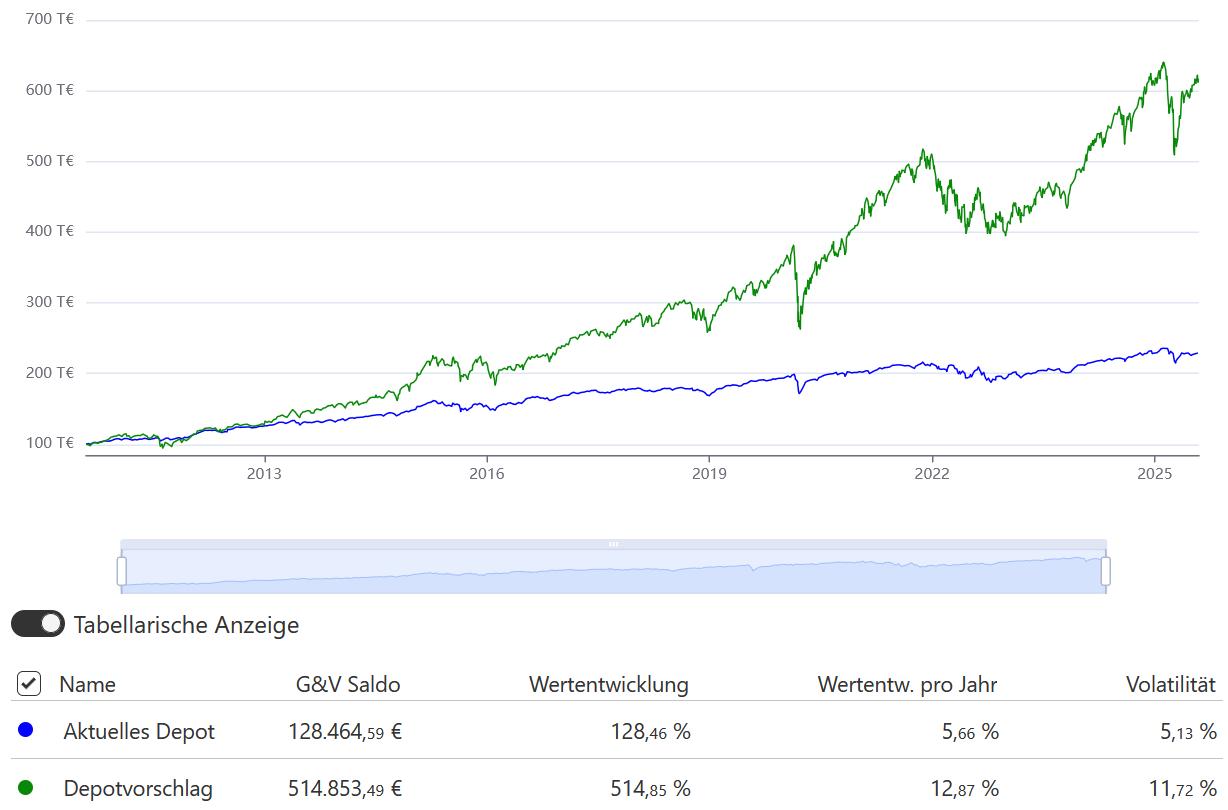Sort by Wertentw. pro Jahr column header
Viewport: 1228px width, 810px height.
906,684
